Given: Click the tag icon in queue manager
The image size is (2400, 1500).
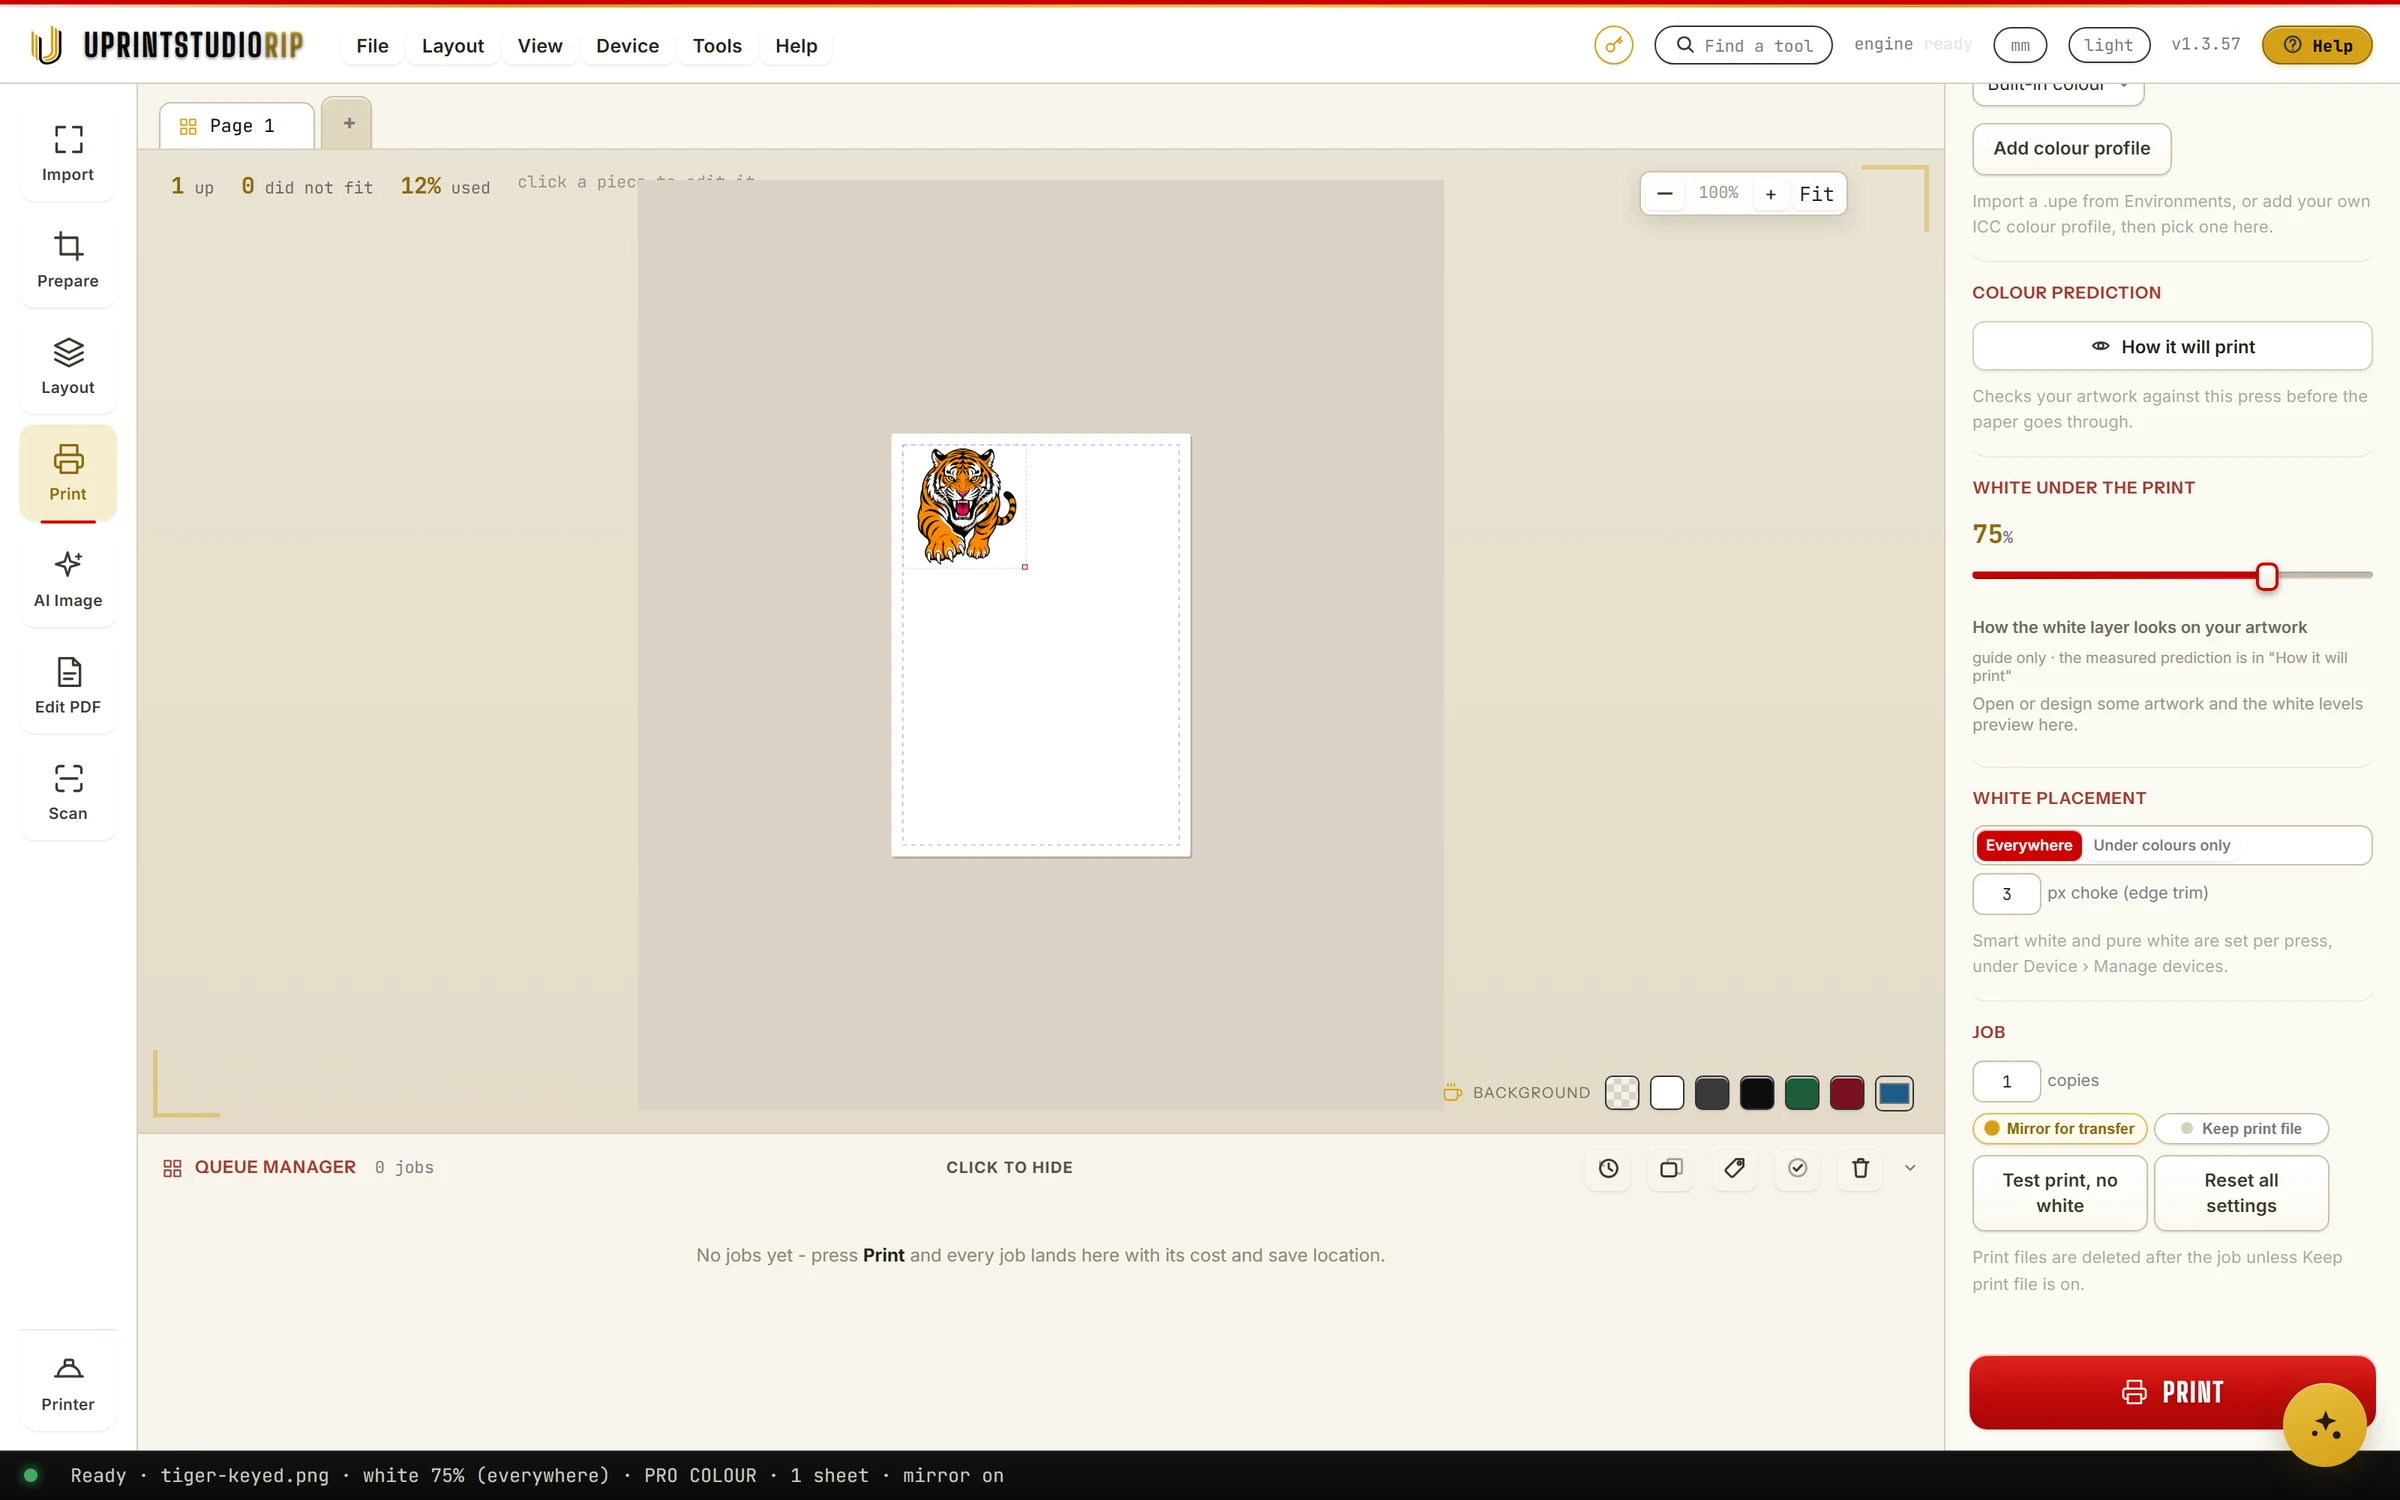Looking at the screenshot, I should point(1734,1168).
